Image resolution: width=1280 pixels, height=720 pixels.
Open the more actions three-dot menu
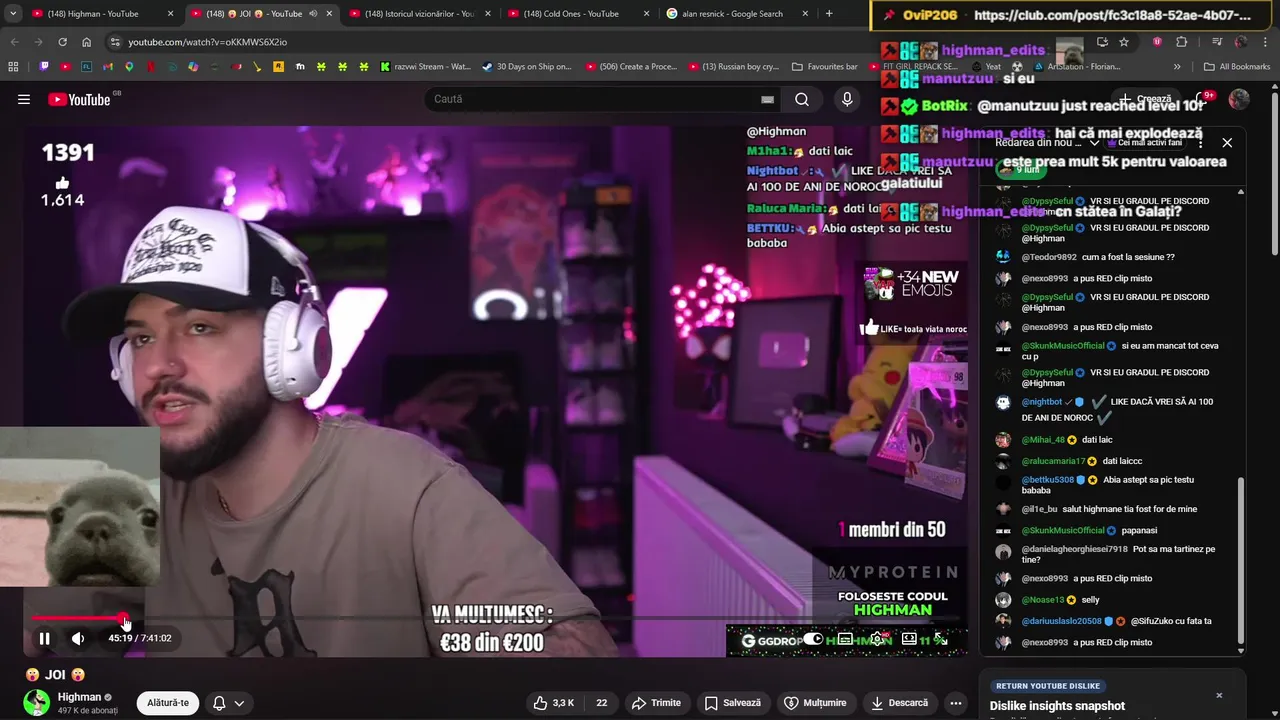(956, 703)
